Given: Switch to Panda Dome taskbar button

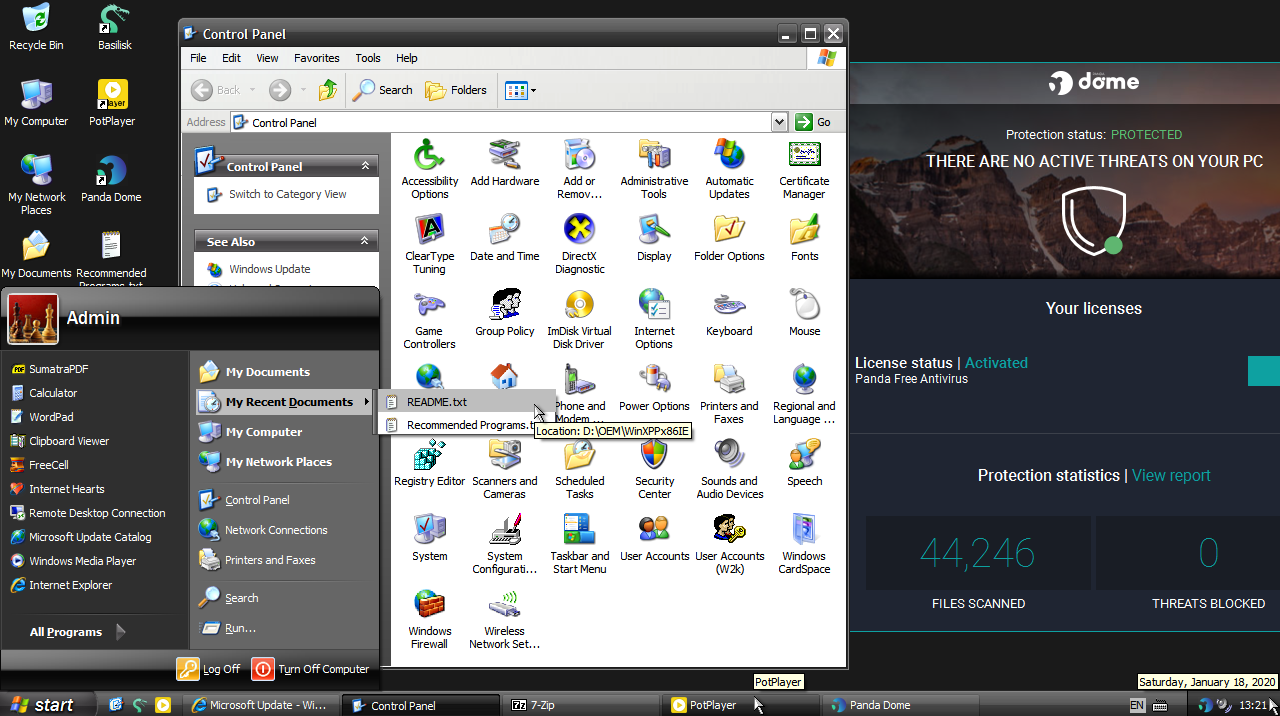Looking at the screenshot, I should pyautogui.click(x=901, y=705).
